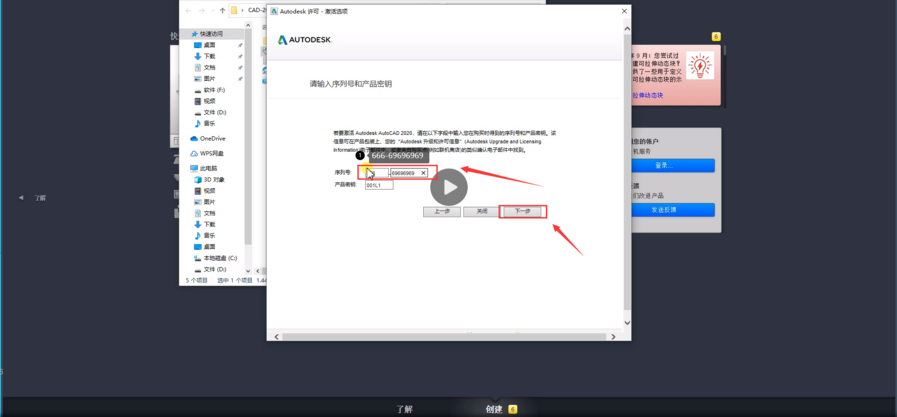This screenshot has width=897, height=417.
Task: Open WPS网盘 in Explorer sidebar
Action: (207, 153)
